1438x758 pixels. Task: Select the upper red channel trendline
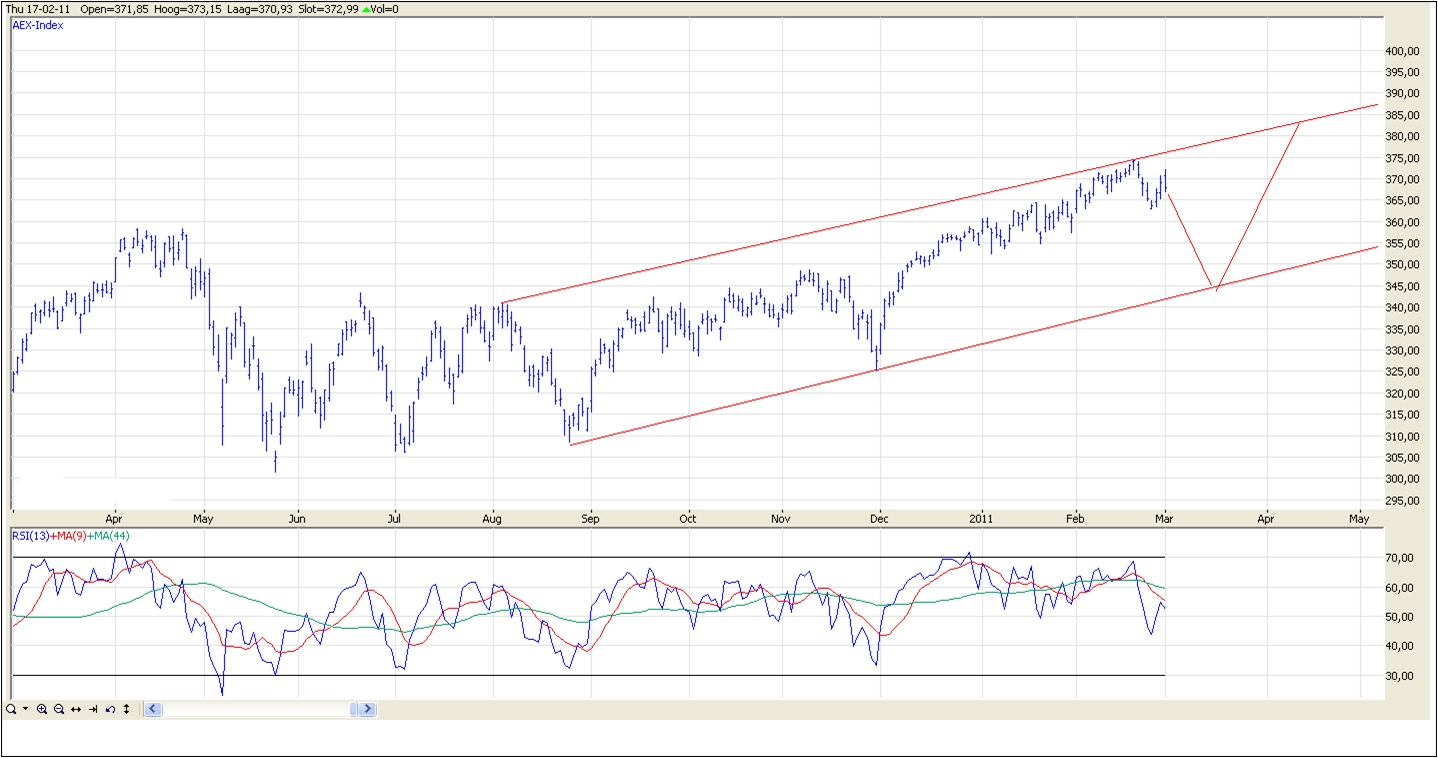click(800, 235)
